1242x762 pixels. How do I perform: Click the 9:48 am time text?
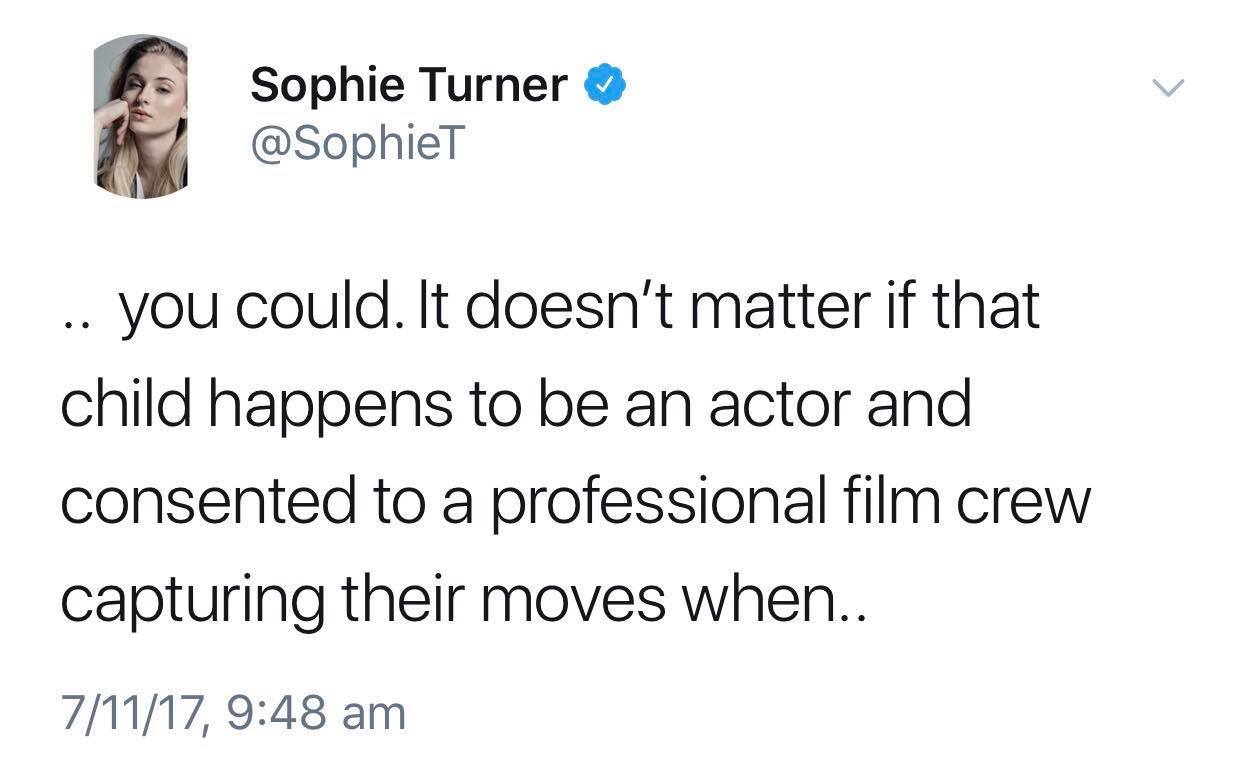(316, 715)
